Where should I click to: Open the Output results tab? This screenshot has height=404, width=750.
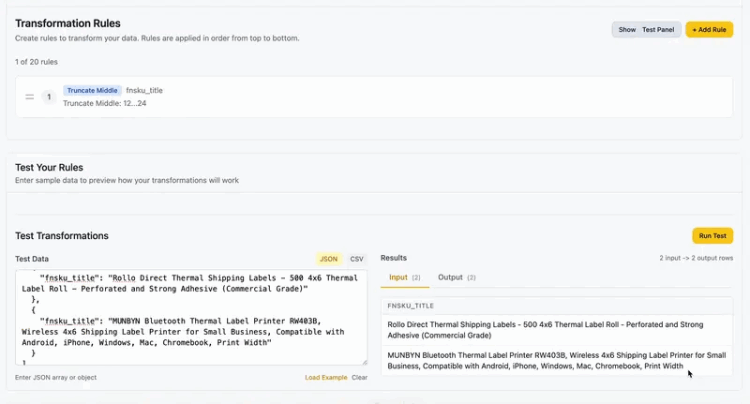(x=457, y=278)
